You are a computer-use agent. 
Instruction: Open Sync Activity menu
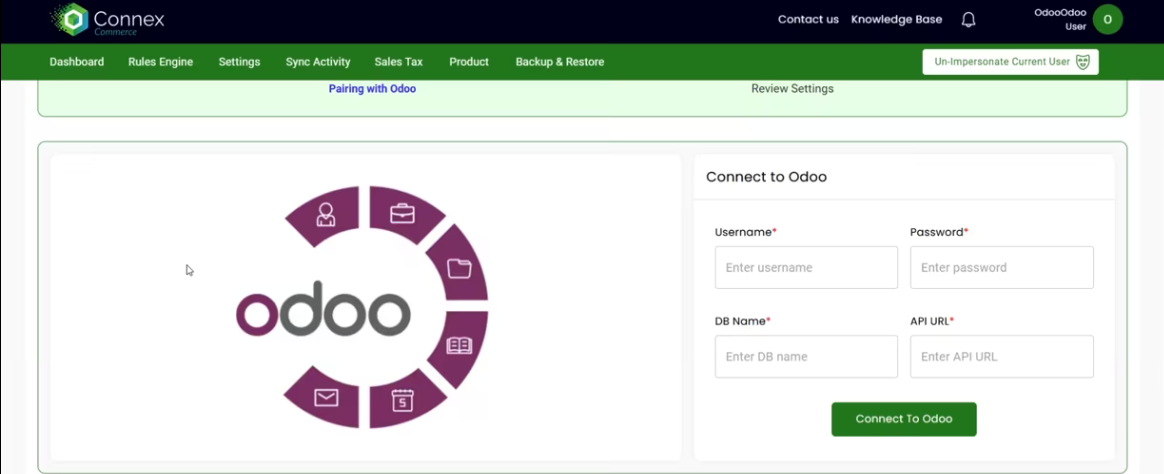tap(318, 62)
